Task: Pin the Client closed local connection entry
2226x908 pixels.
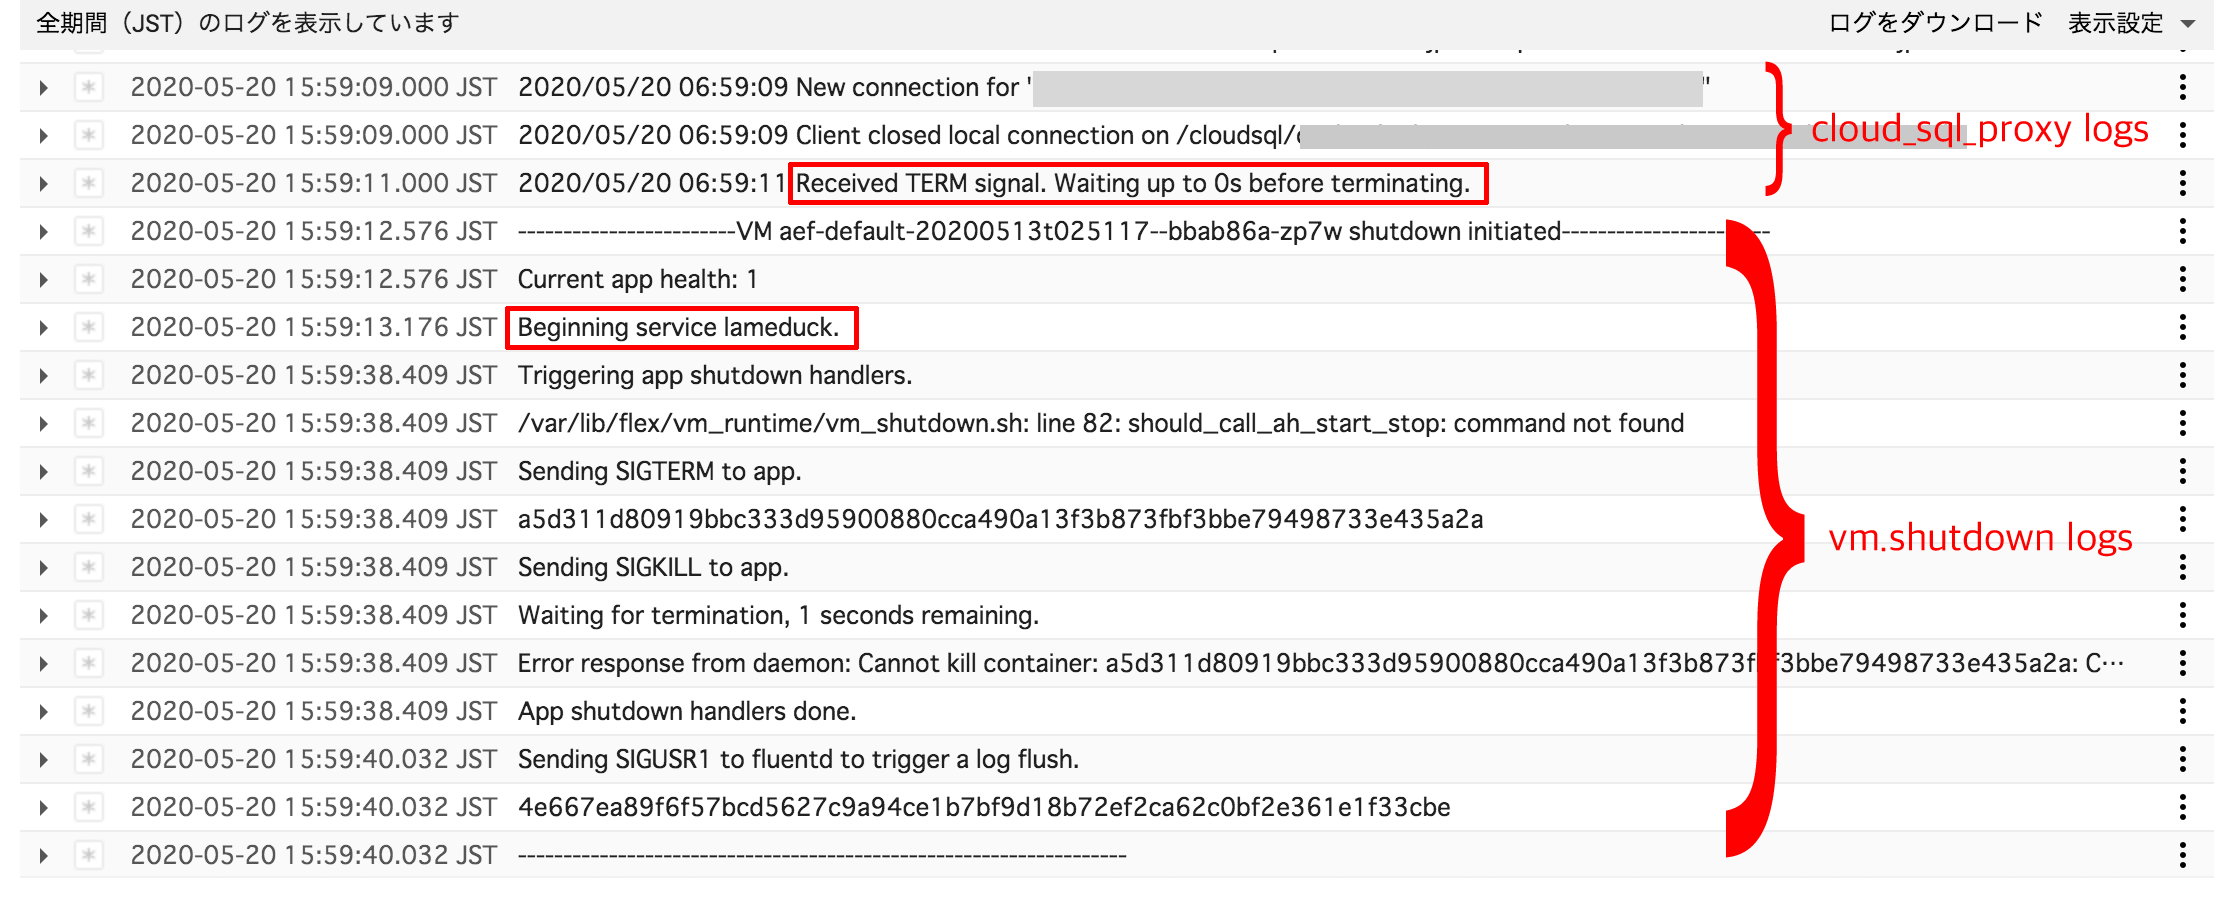Action: tap(89, 135)
